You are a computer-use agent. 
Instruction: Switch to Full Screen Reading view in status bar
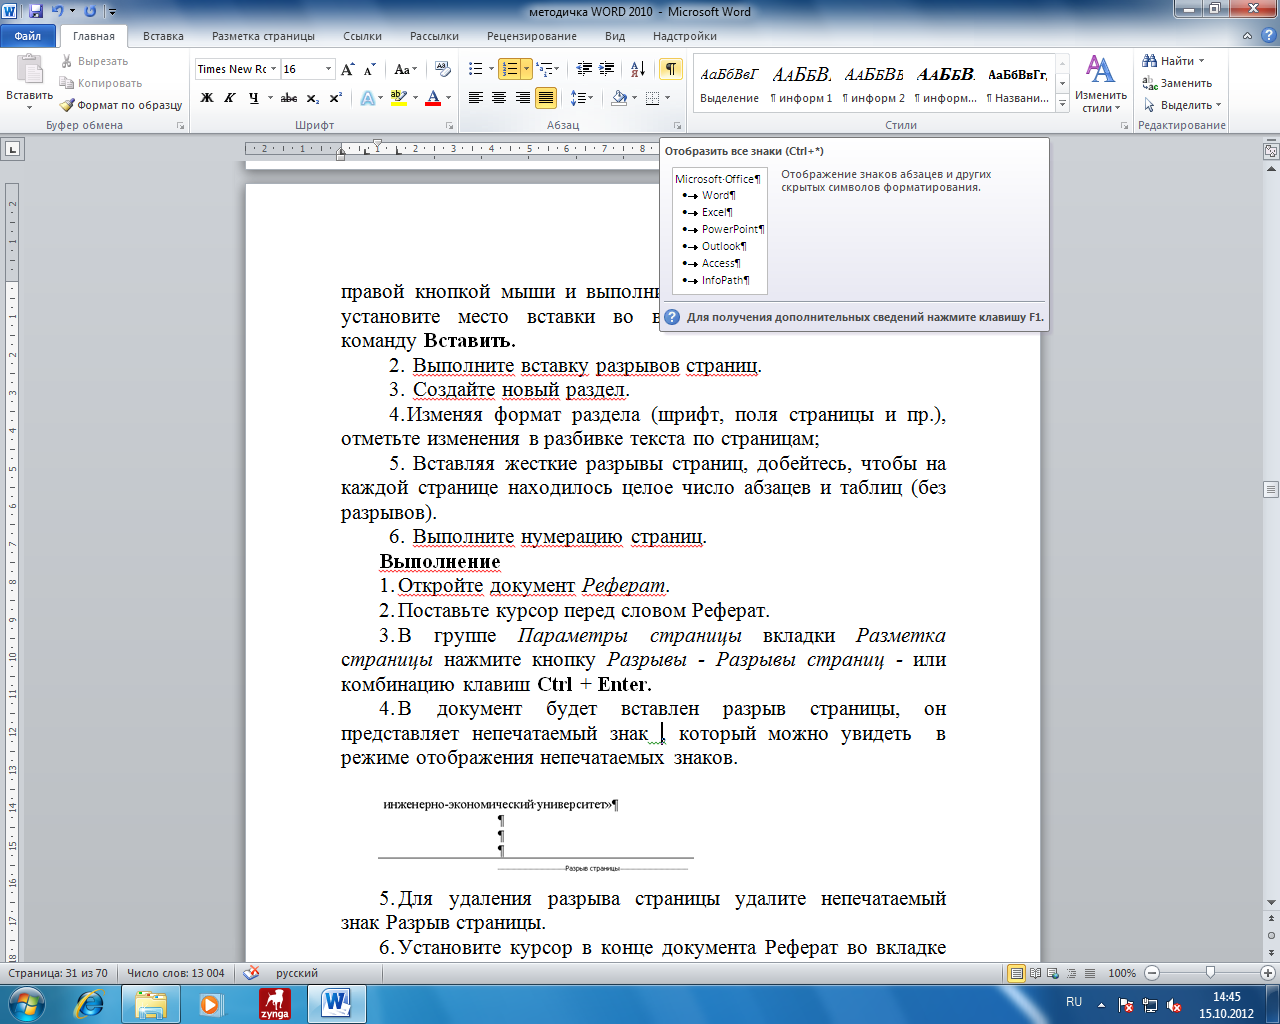click(x=1036, y=973)
